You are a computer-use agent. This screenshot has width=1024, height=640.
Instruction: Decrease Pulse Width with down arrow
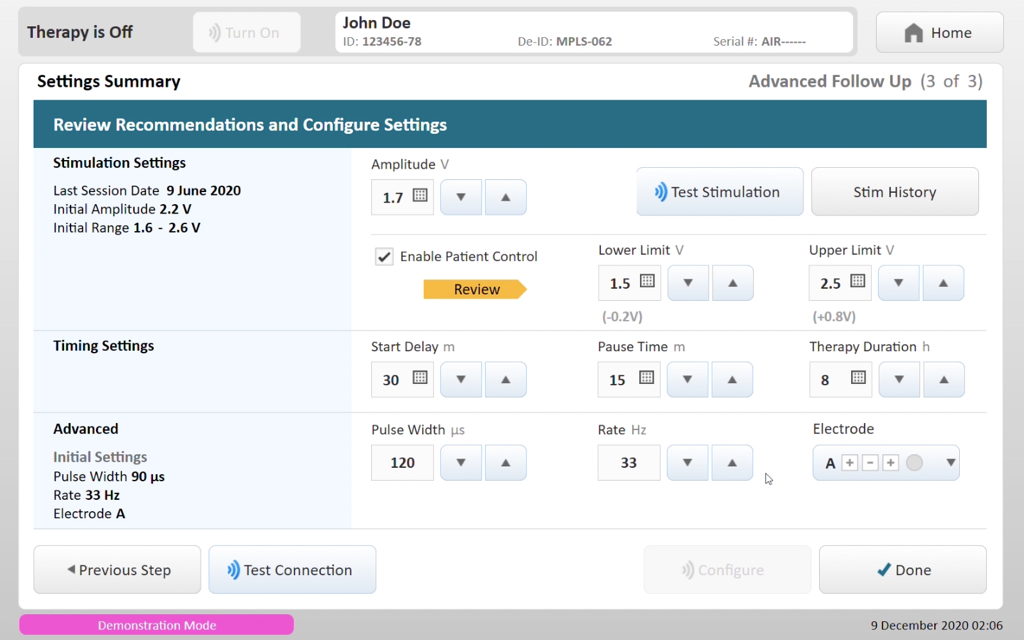pyautogui.click(x=461, y=462)
